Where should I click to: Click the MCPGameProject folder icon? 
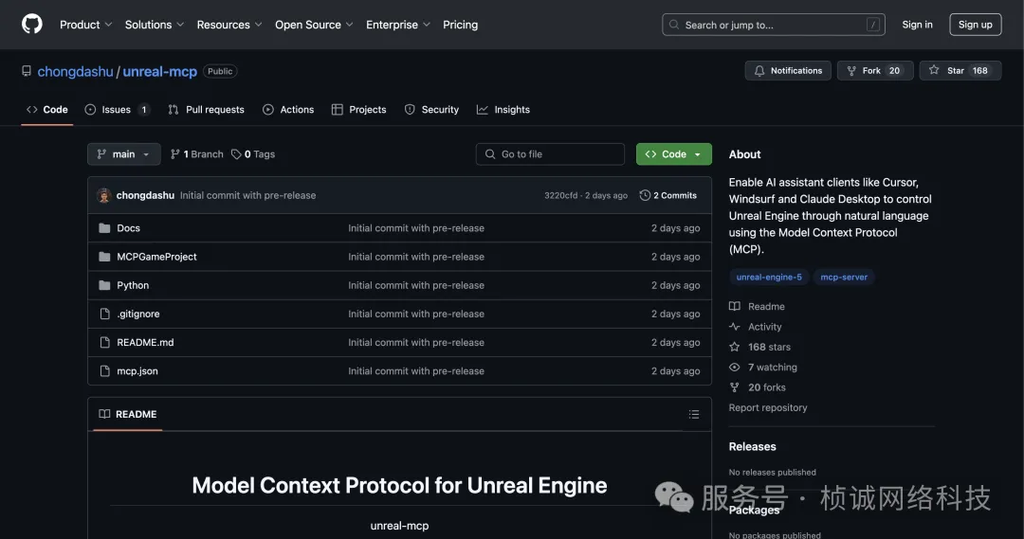[x=104, y=257]
